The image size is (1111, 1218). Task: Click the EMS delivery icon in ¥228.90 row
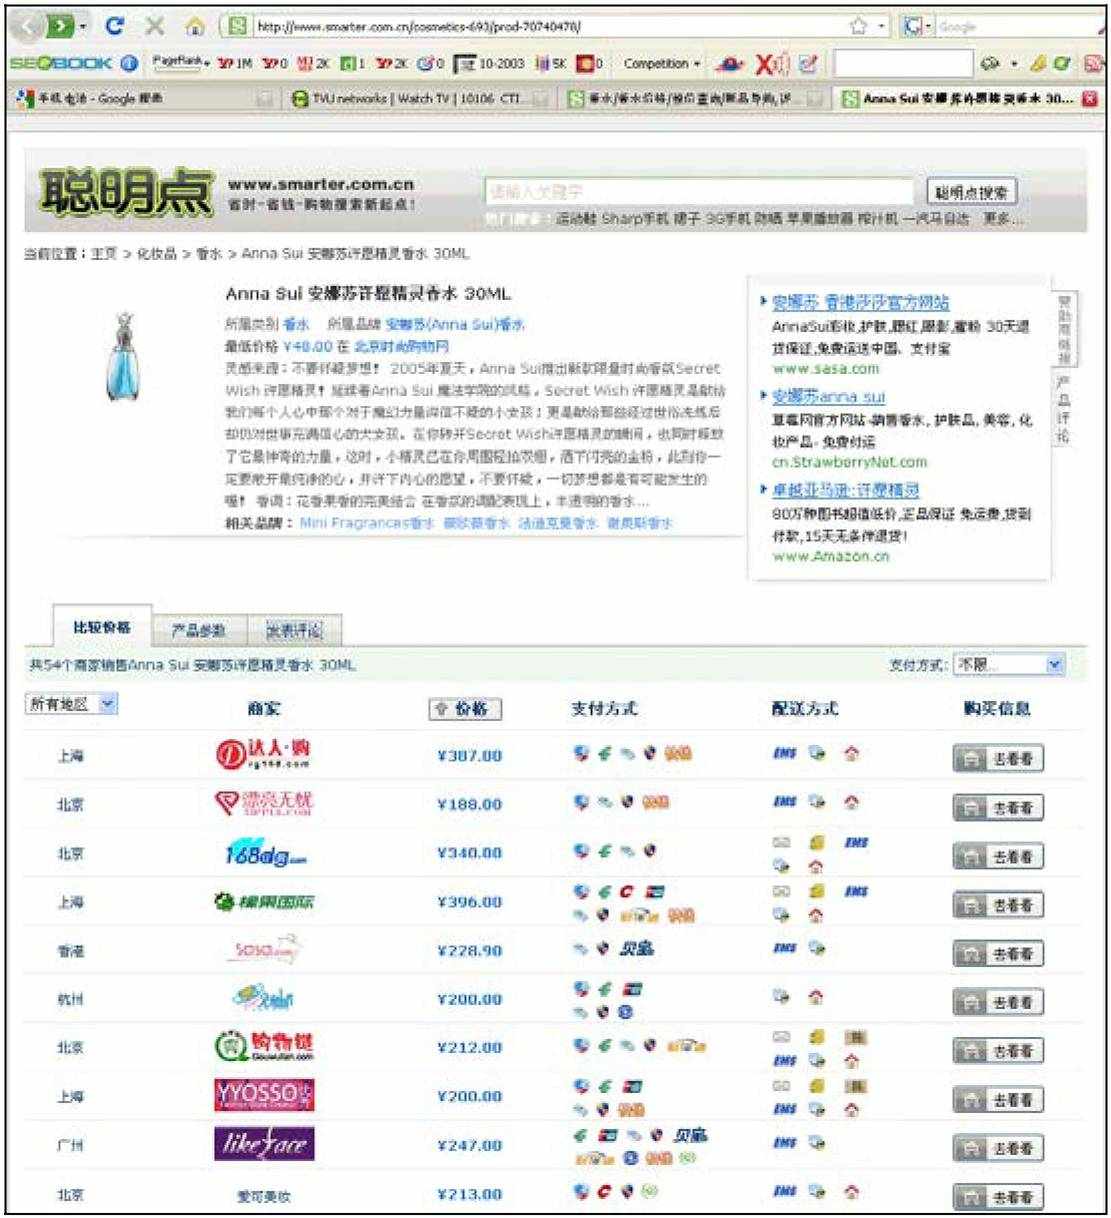tap(785, 949)
